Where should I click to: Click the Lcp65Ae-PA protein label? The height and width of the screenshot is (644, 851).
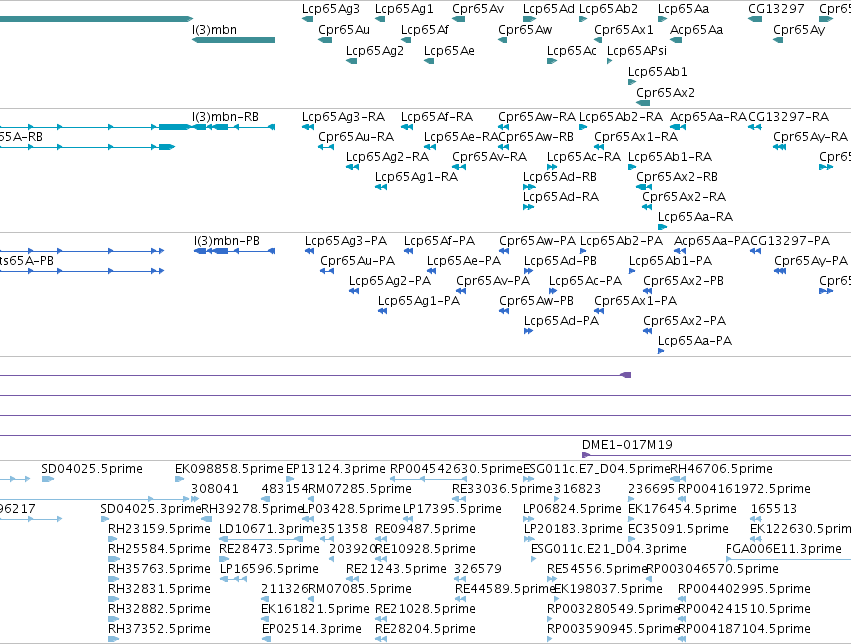(x=463, y=260)
